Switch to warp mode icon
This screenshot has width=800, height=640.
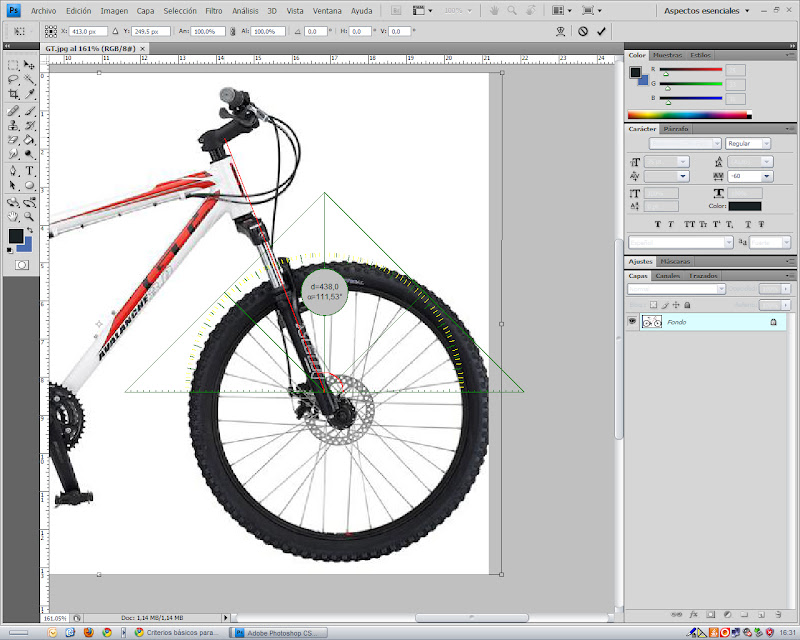coord(561,31)
